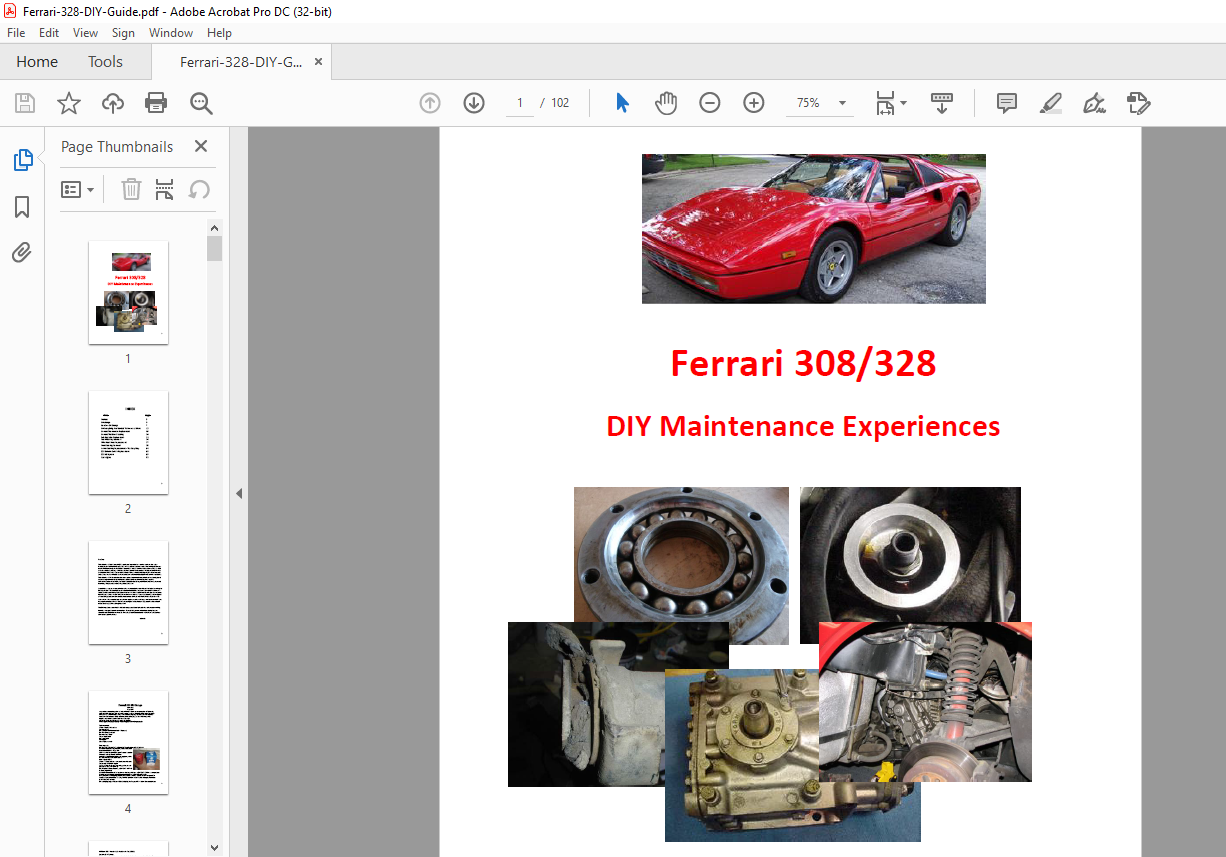Click the 'Ferrari 308/328' title text
1226x857 pixels.
click(x=803, y=363)
